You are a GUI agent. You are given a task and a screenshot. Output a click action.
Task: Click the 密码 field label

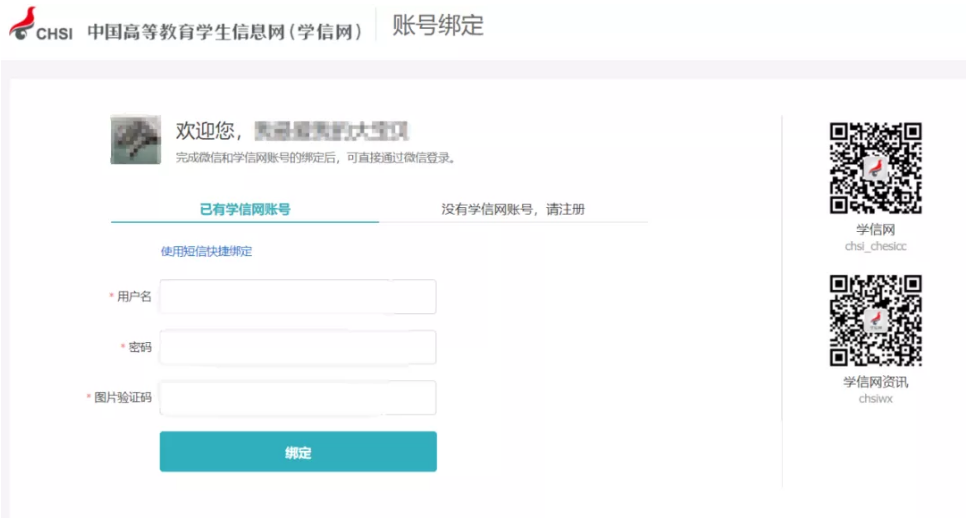point(139,347)
